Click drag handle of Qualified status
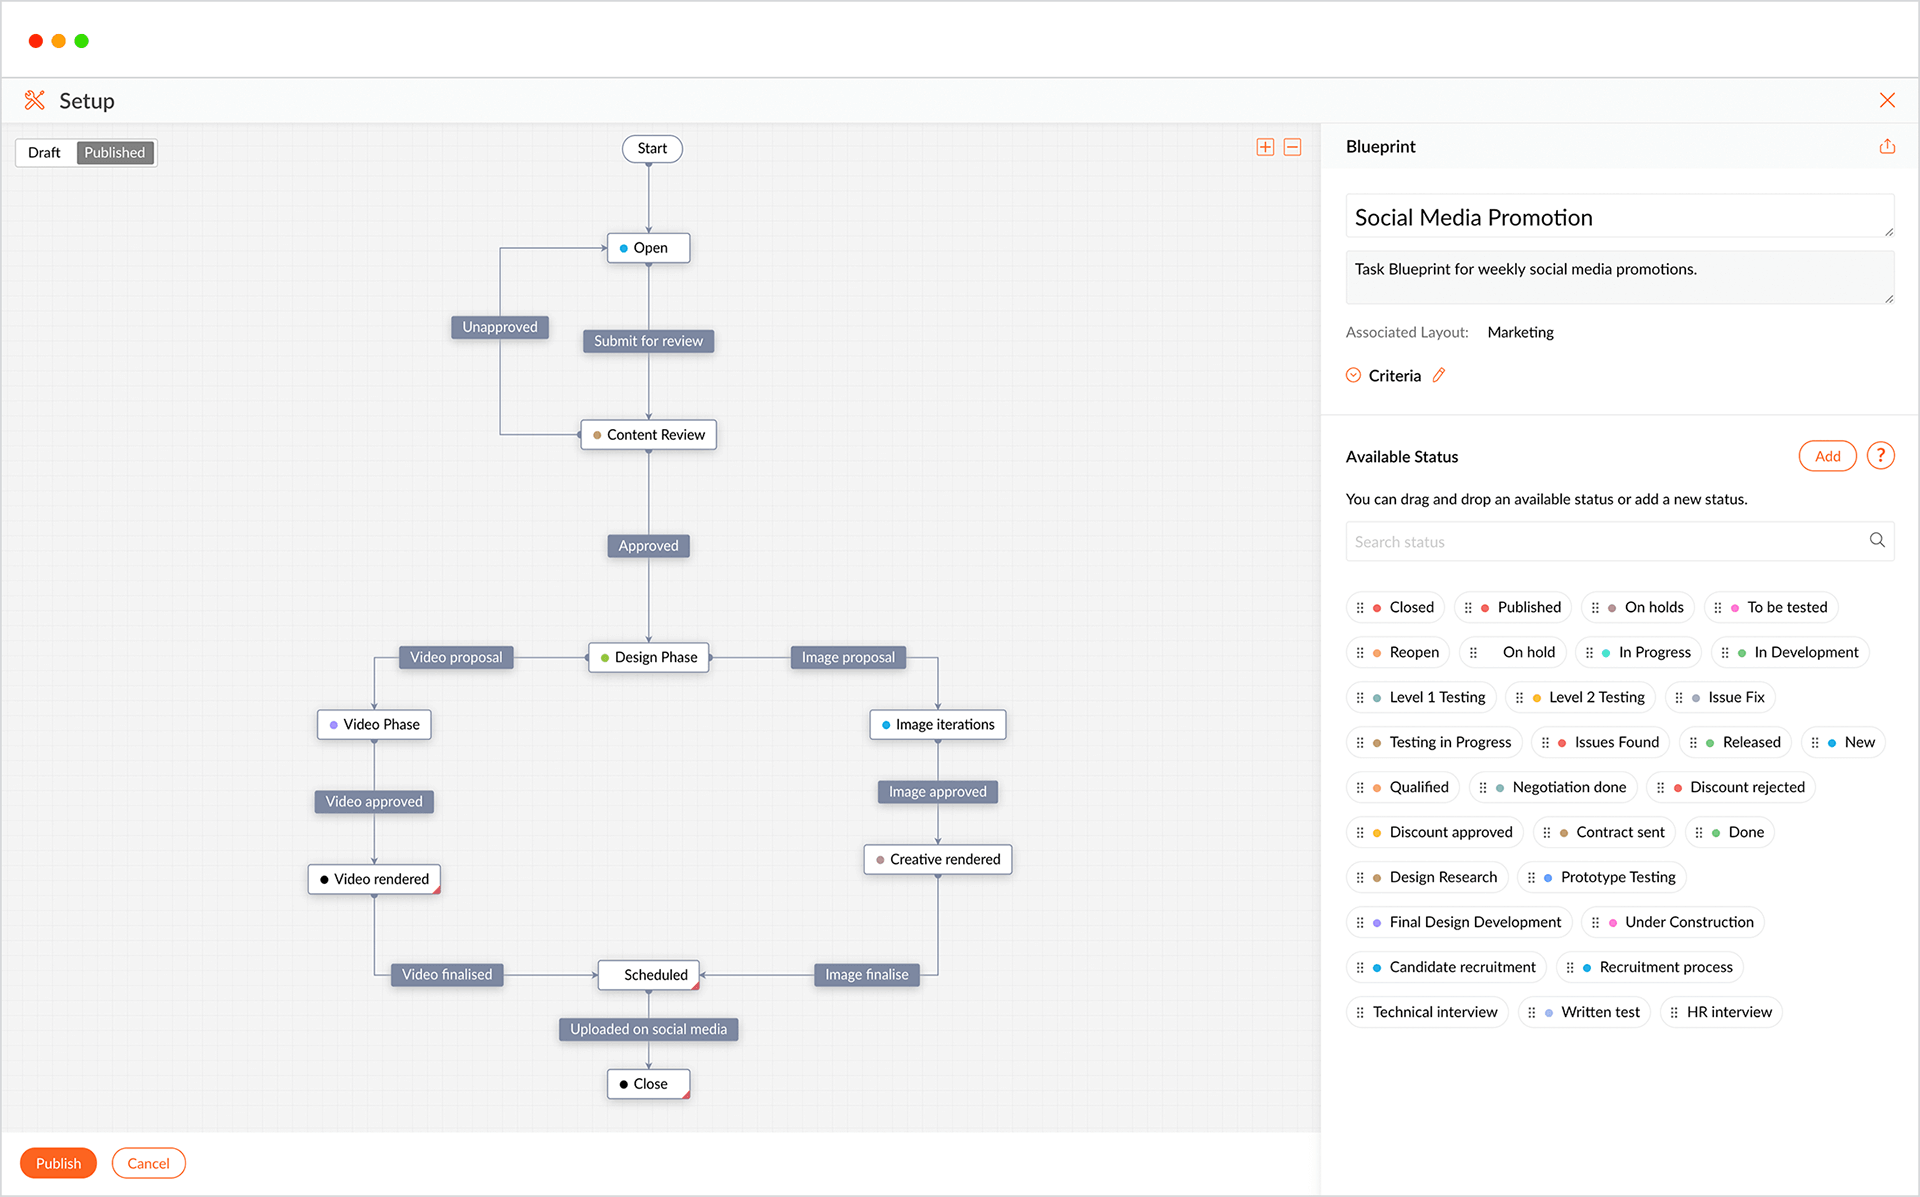 [1360, 787]
